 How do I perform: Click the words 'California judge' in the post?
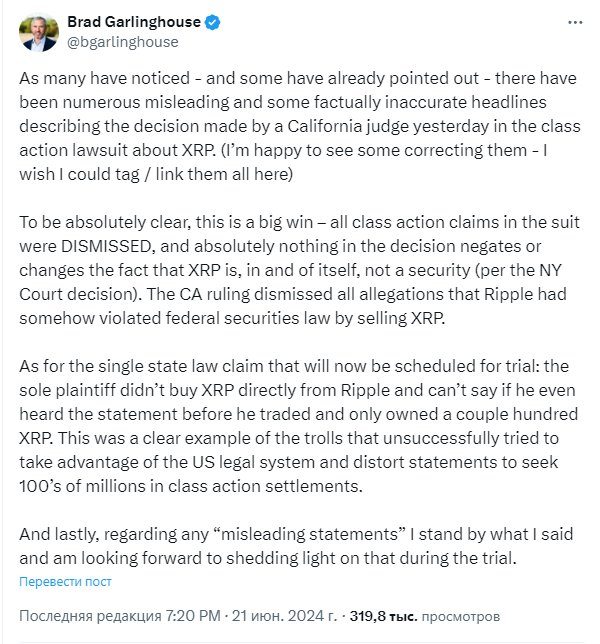coord(348,126)
